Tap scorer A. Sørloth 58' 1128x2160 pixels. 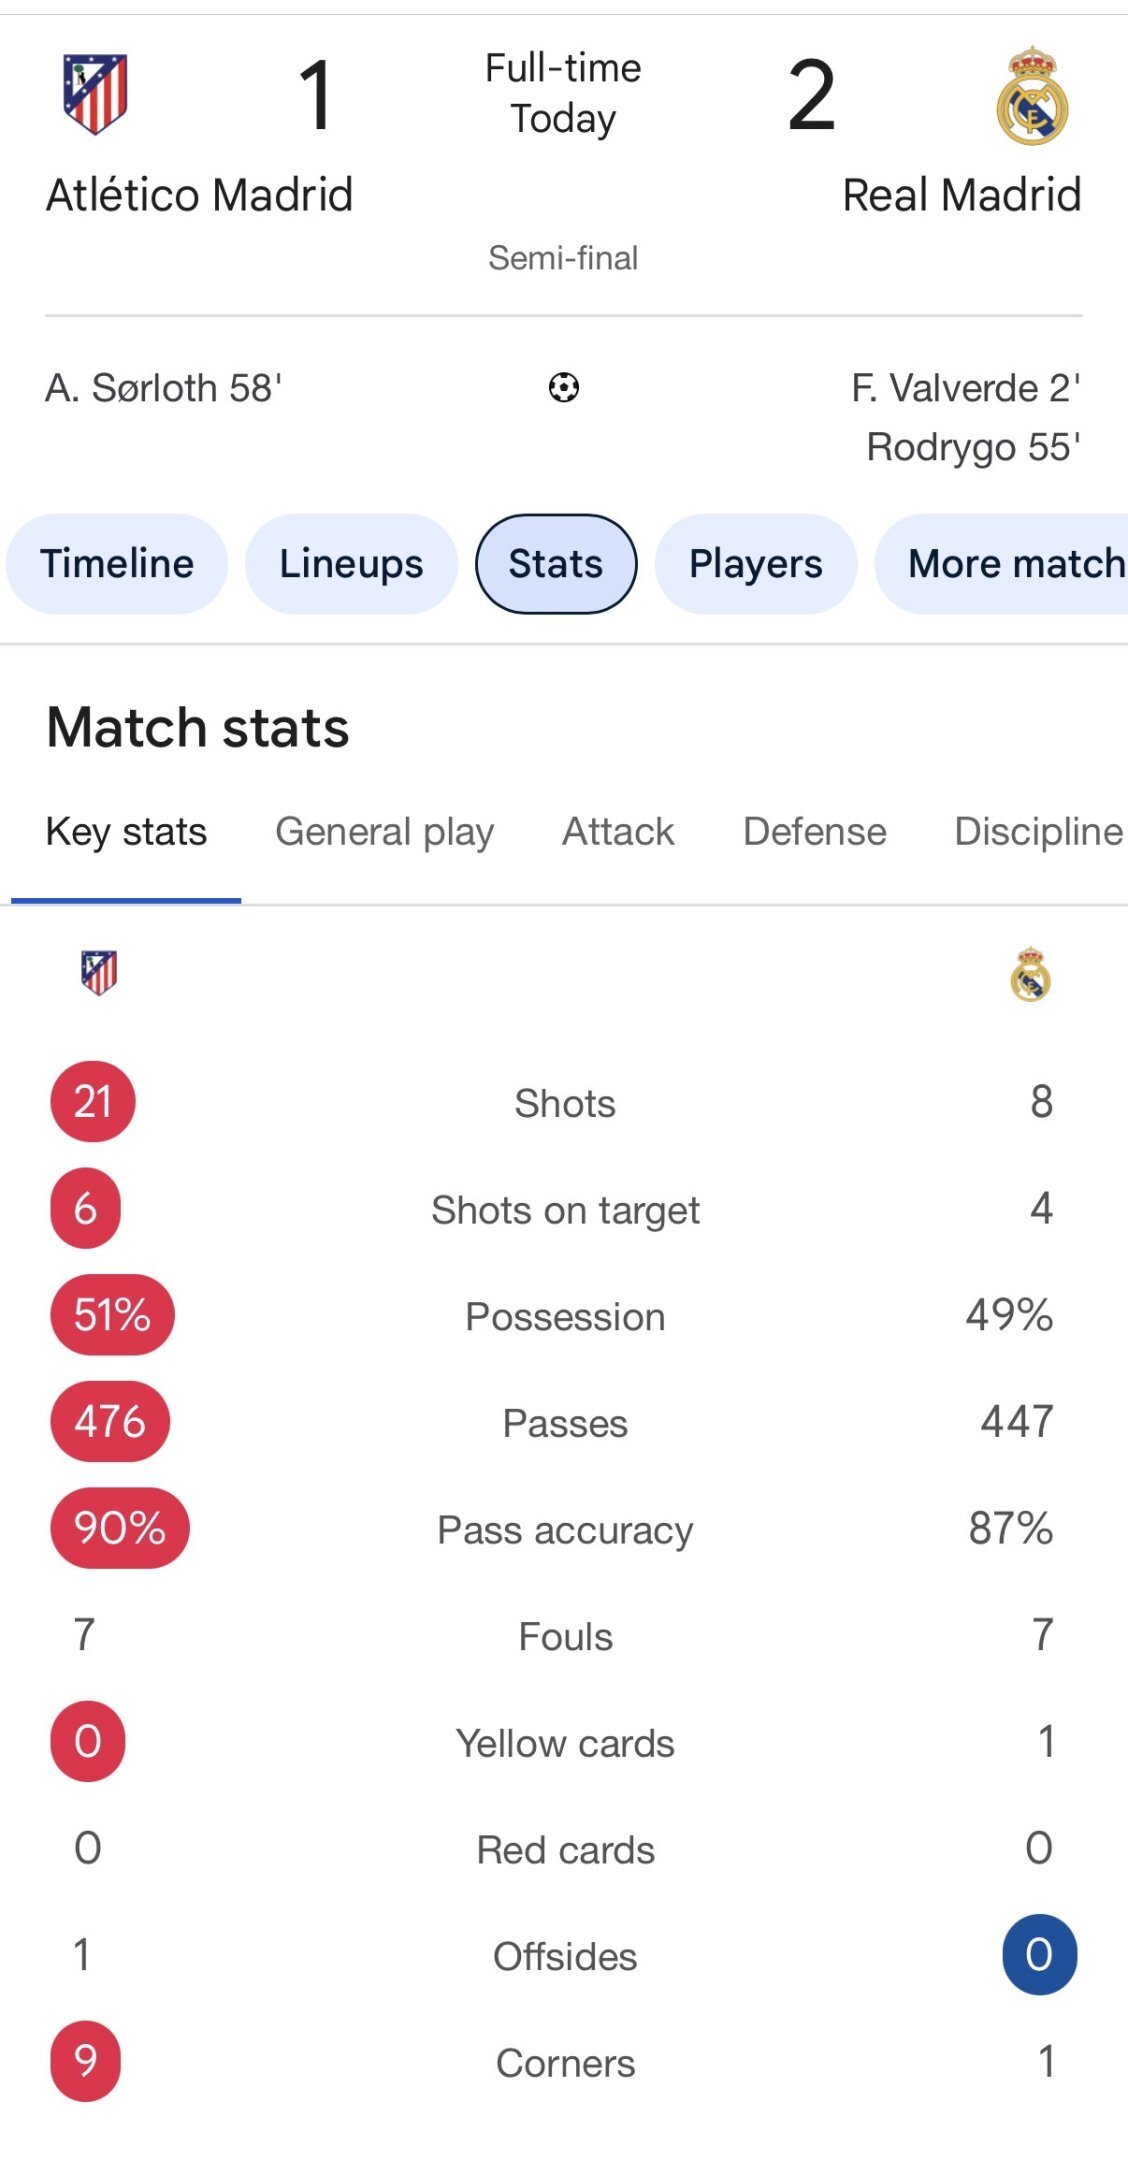tap(164, 388)
